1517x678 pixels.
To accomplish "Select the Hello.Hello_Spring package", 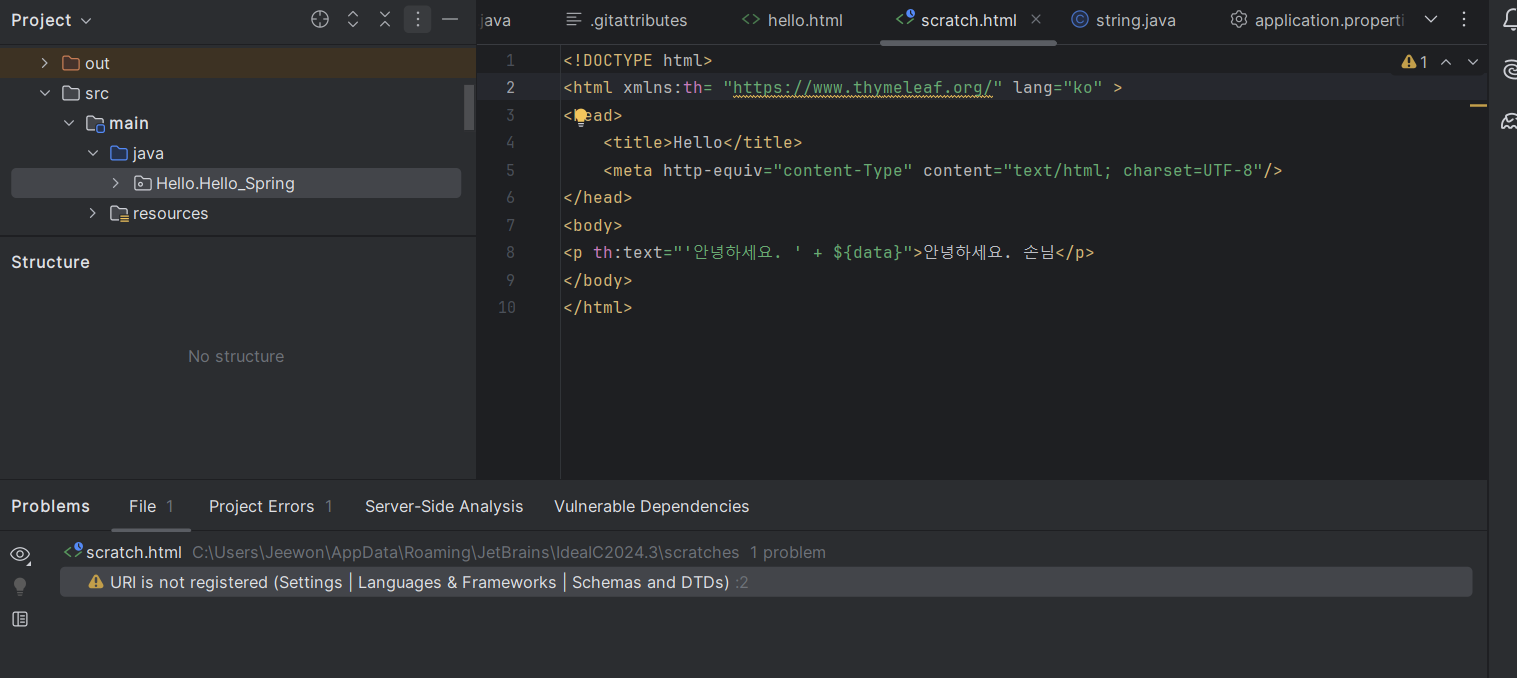I will [236, 183].
